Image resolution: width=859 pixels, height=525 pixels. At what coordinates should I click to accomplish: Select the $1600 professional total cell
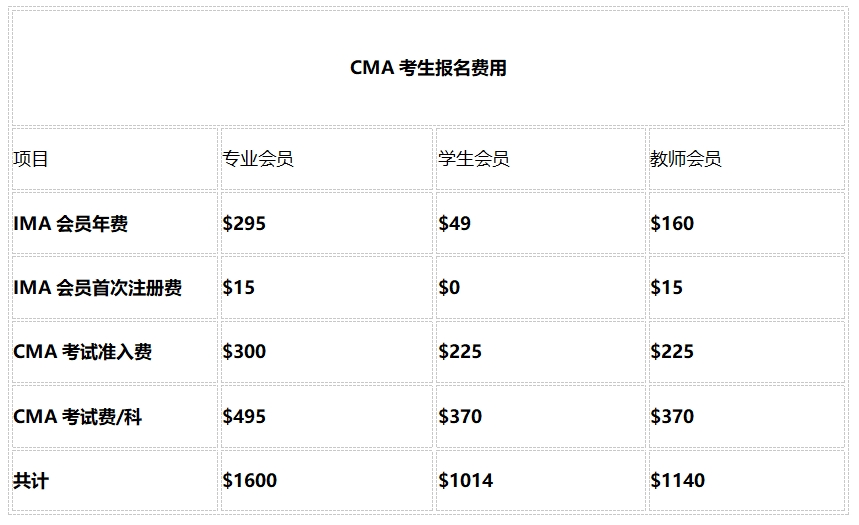tap(250, 480)
